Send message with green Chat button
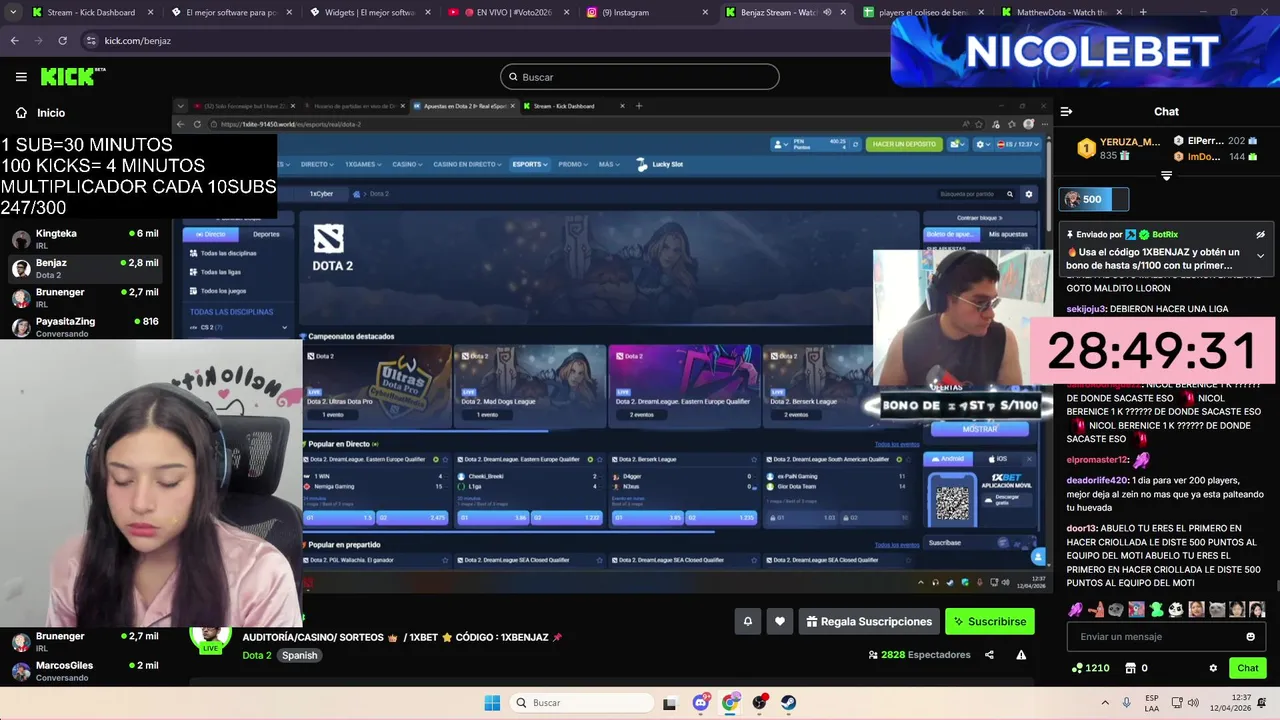 [1247, 668]
